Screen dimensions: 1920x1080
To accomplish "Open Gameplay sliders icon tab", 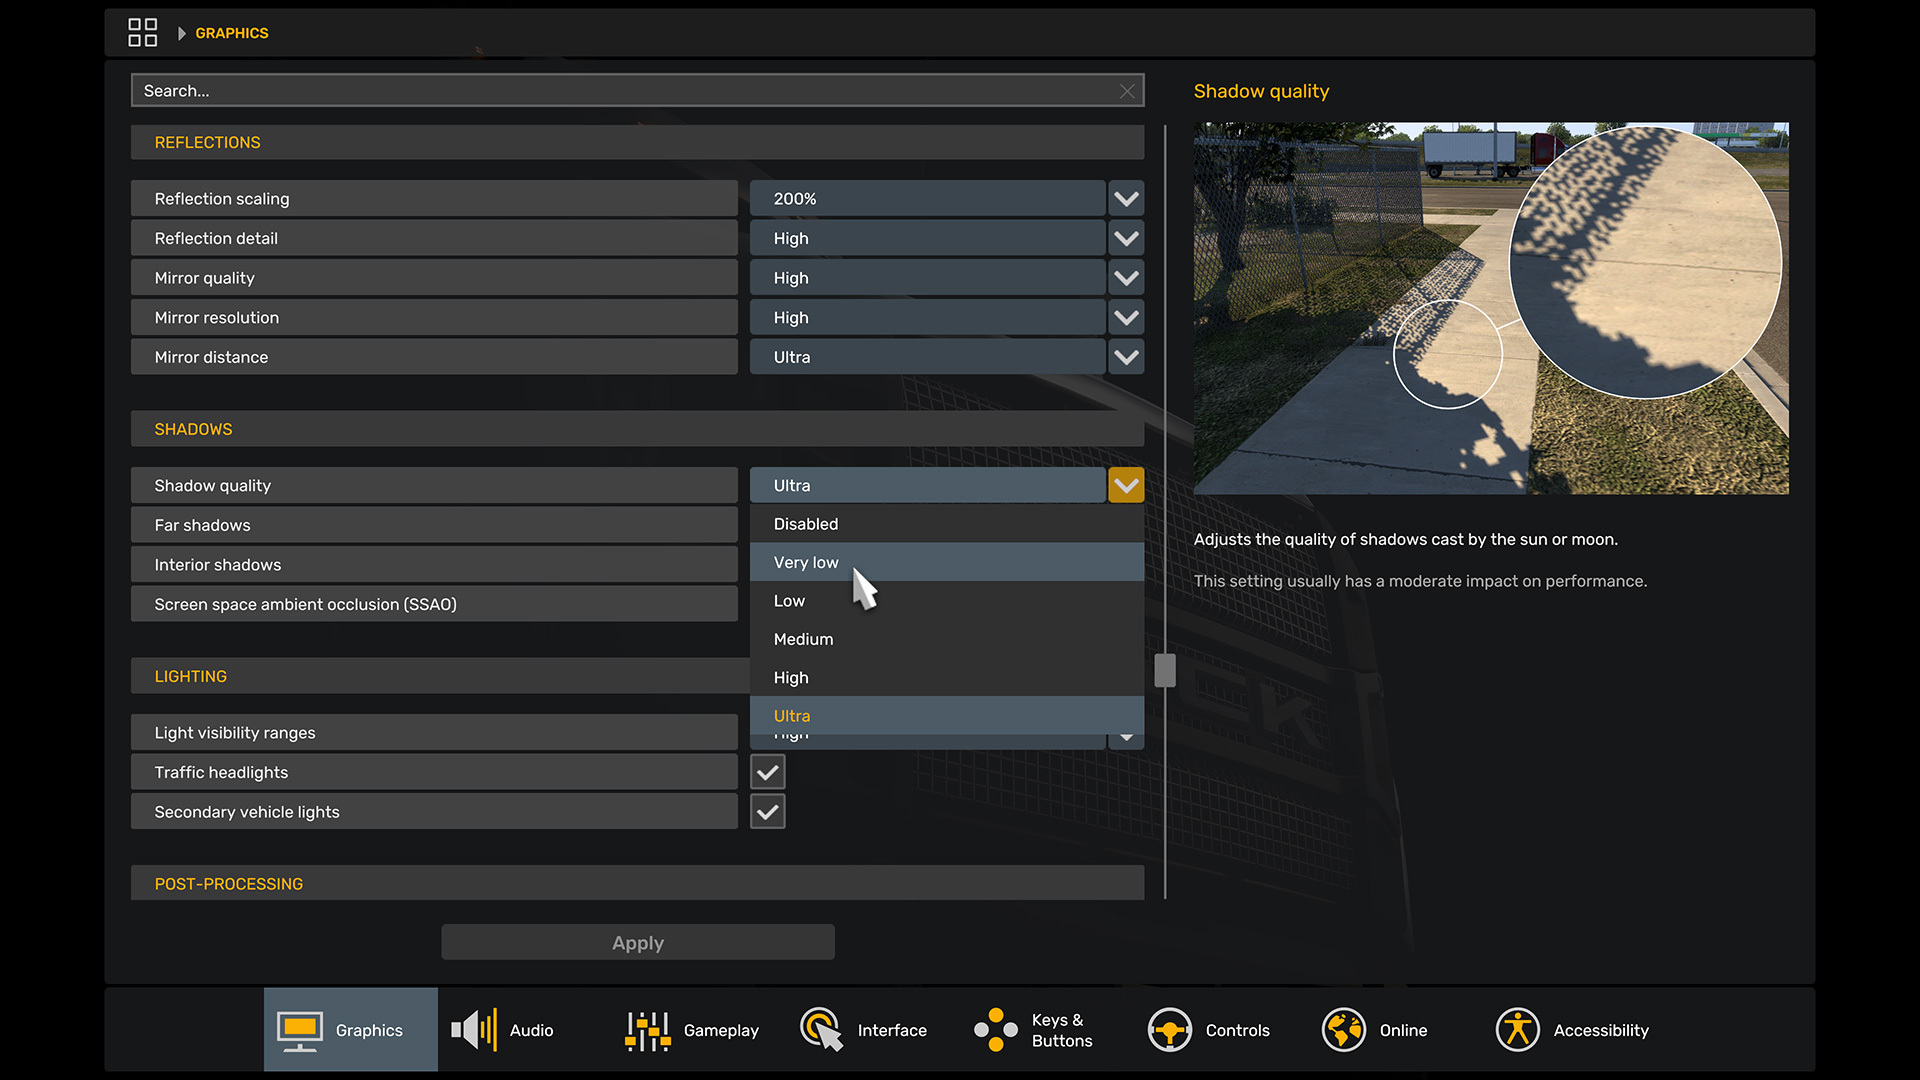I will (647, 1030).
